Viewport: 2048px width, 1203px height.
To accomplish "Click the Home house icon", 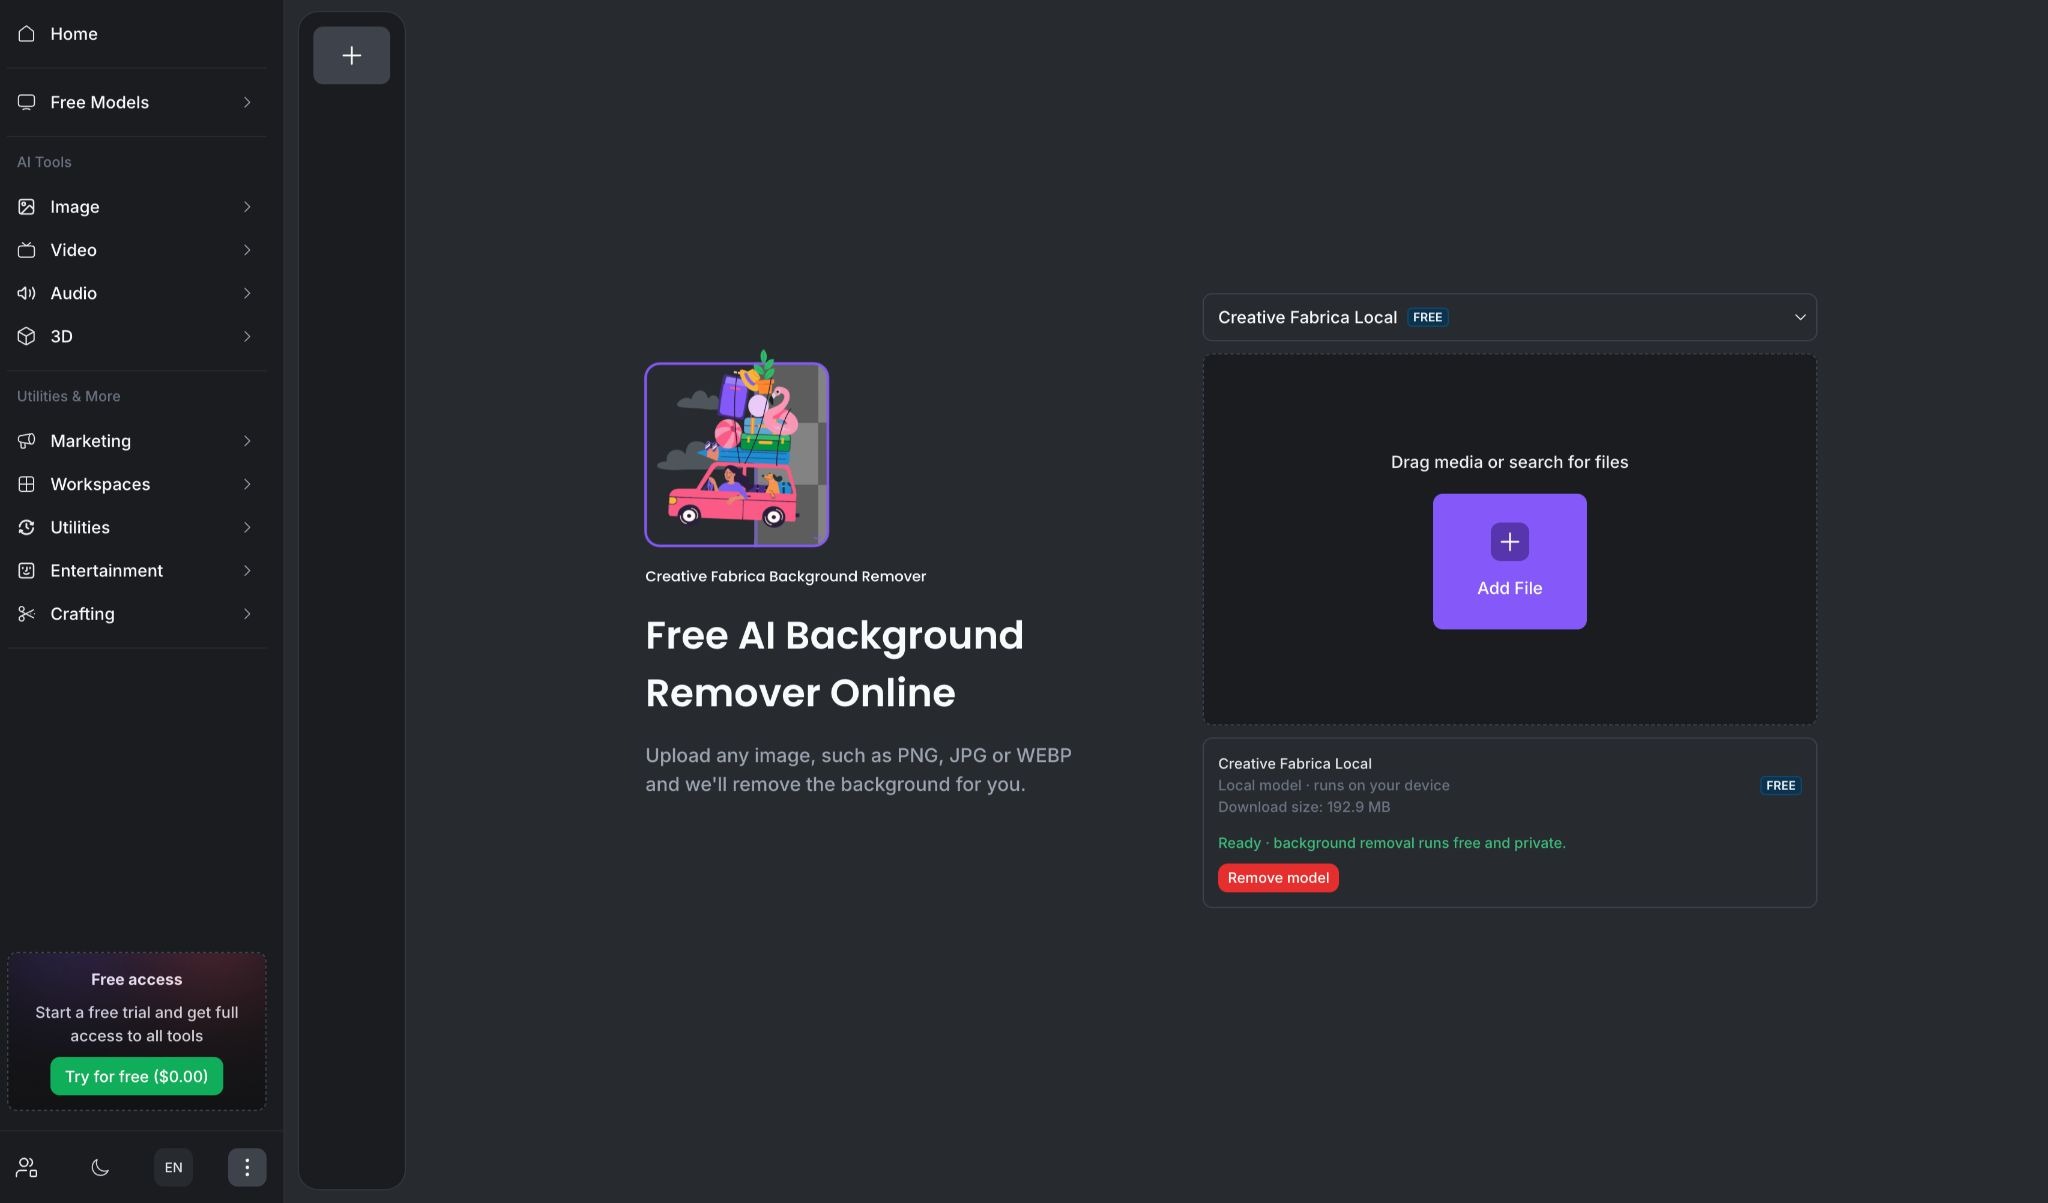I will point(27,33).
